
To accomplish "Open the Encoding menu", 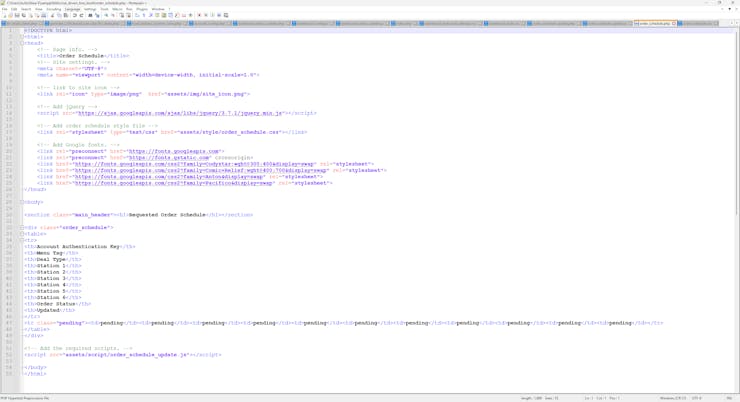I will click(x=54, y=9).
